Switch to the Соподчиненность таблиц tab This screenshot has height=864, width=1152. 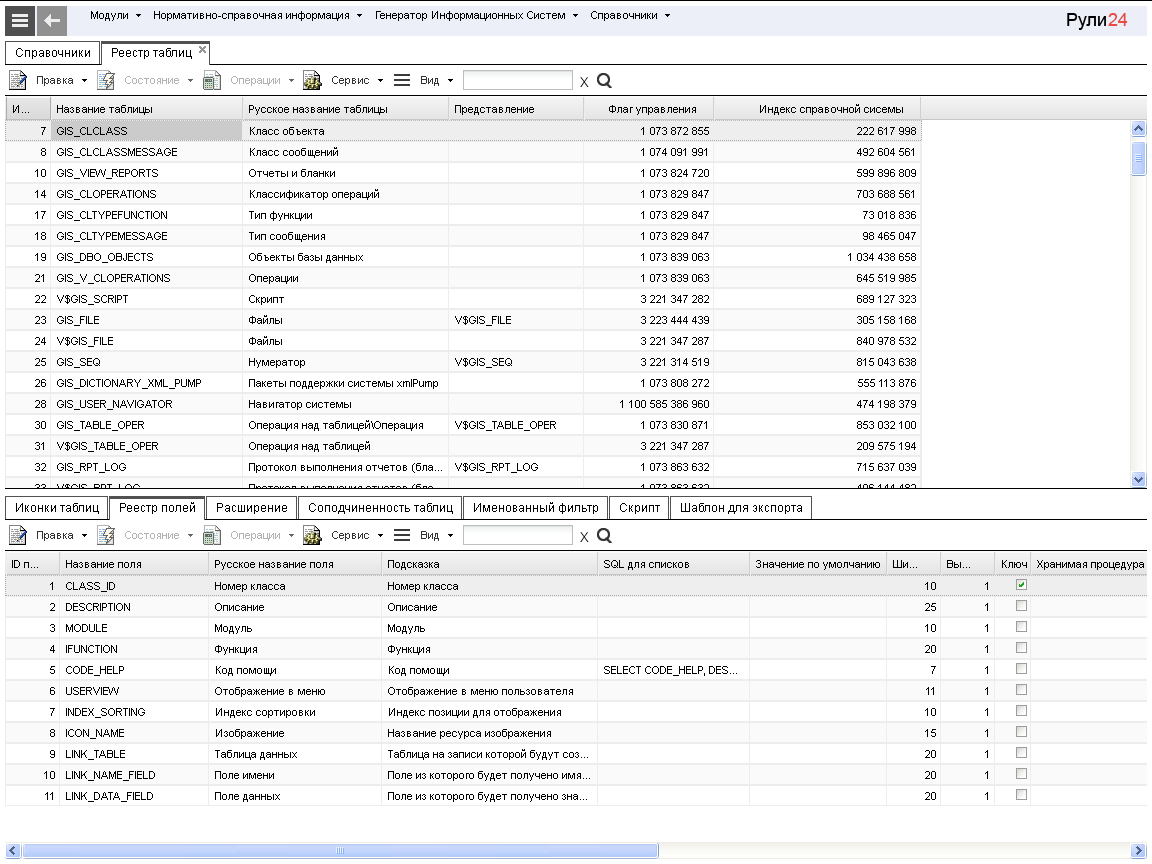pyautogui.click(x=381, y=508)
